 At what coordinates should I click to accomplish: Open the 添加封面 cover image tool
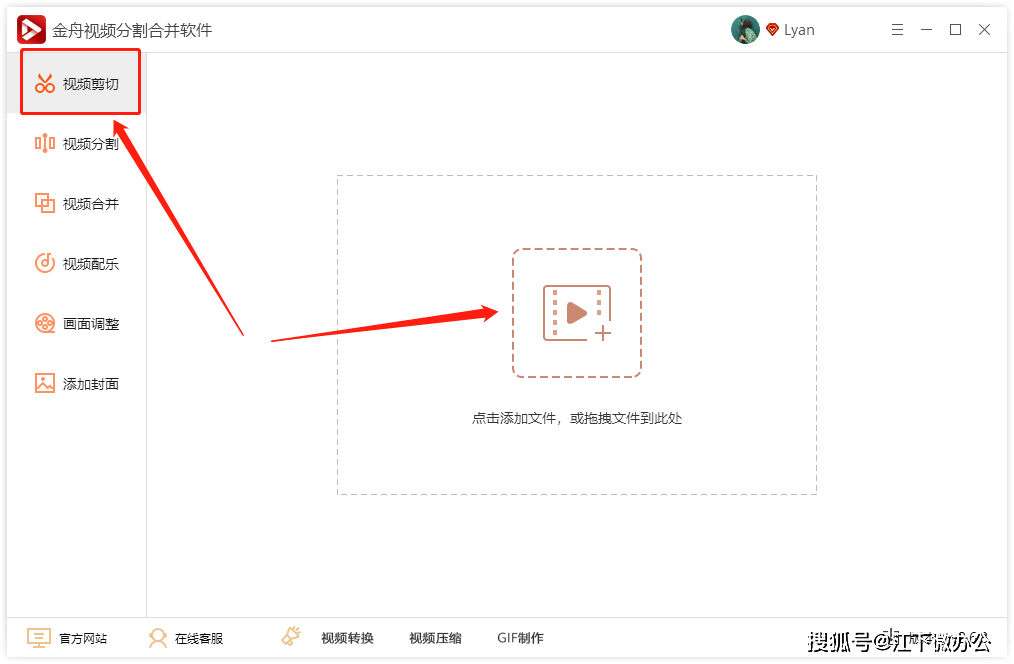77,383
